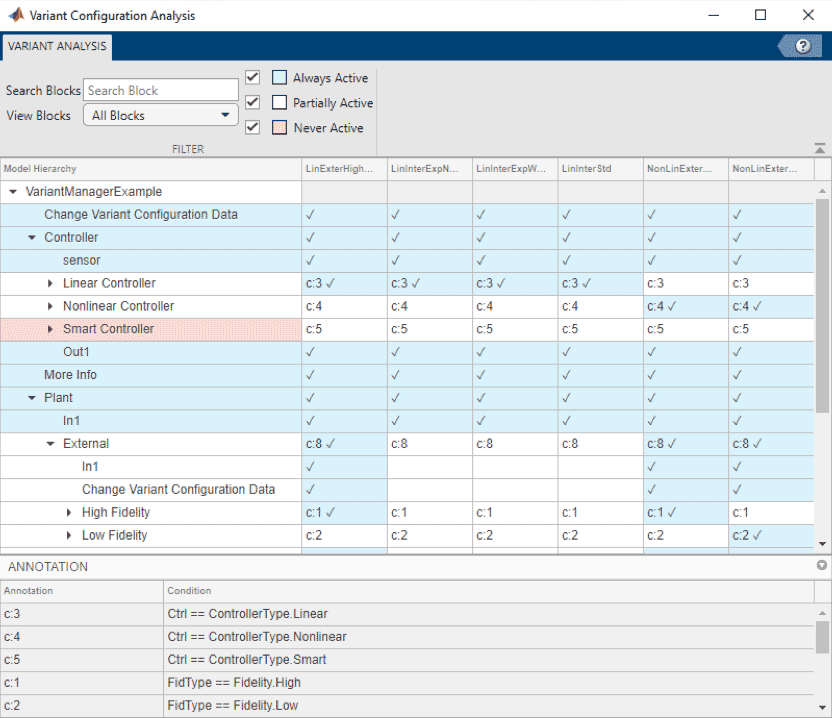Image resolution: width=832 pixels, height=718 pixels.
Task: Open help using the question mark icon
Action: pyautogui.click(x=801, y=45)
